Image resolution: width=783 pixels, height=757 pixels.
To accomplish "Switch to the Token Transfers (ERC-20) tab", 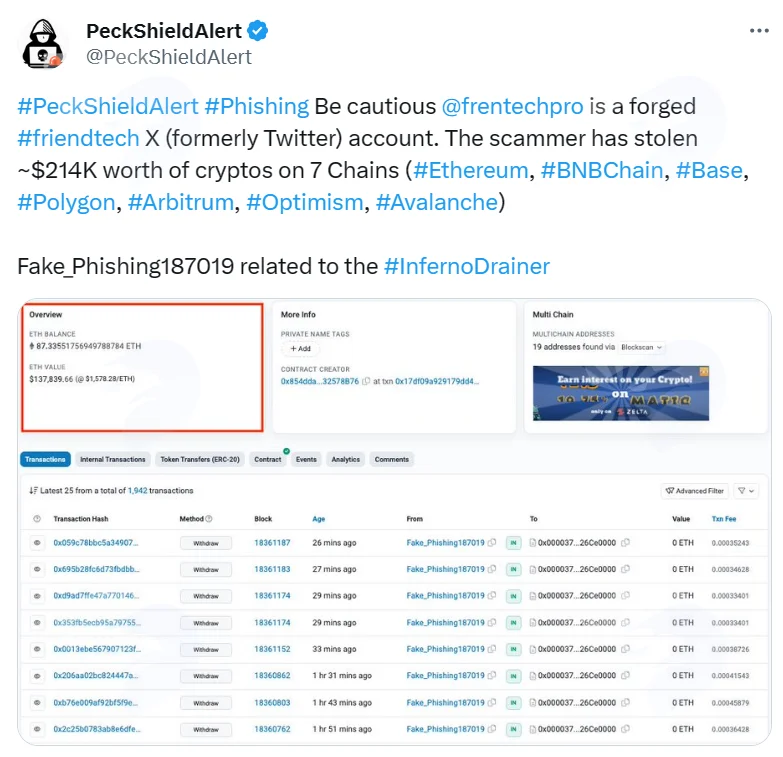I will (x=200, y=459).
